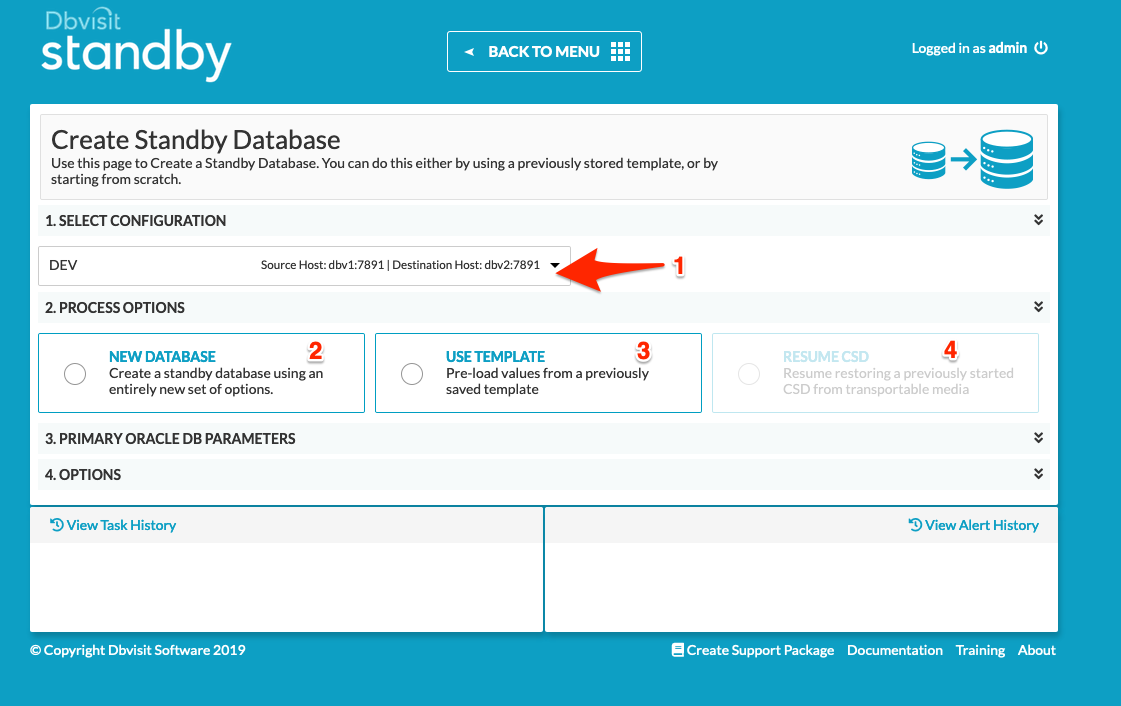Open the Training page

coord(980,650)
